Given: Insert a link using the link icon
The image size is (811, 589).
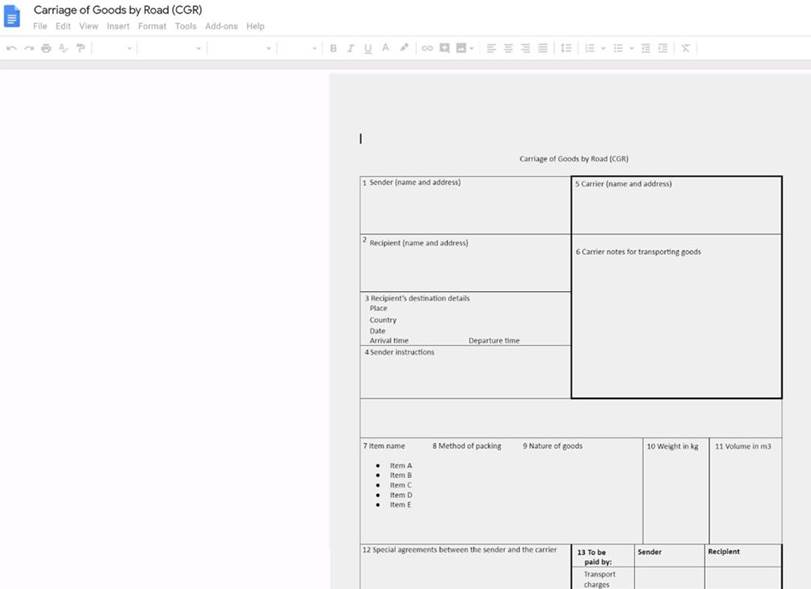Looking at the screenshot, I should 427,48.
